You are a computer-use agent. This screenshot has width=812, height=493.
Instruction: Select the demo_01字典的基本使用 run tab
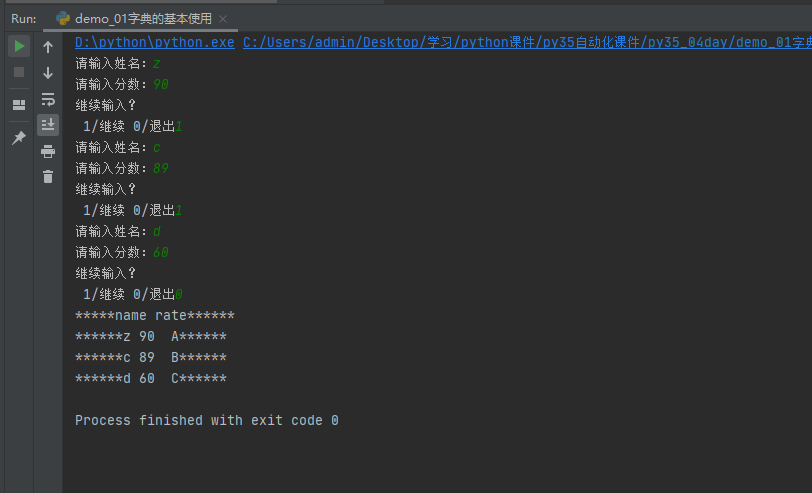point(143,19)
